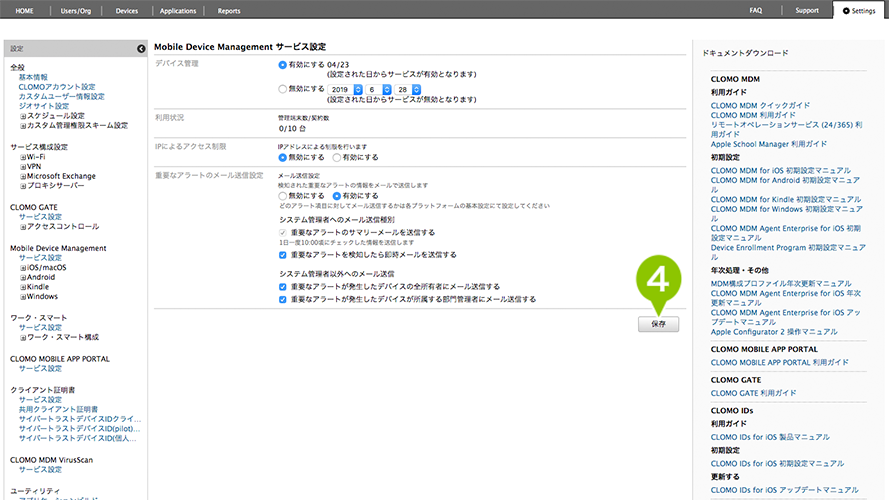Open the Settings tab
Viewport: 889px width, 500px height.
click(x=860, y=11)
